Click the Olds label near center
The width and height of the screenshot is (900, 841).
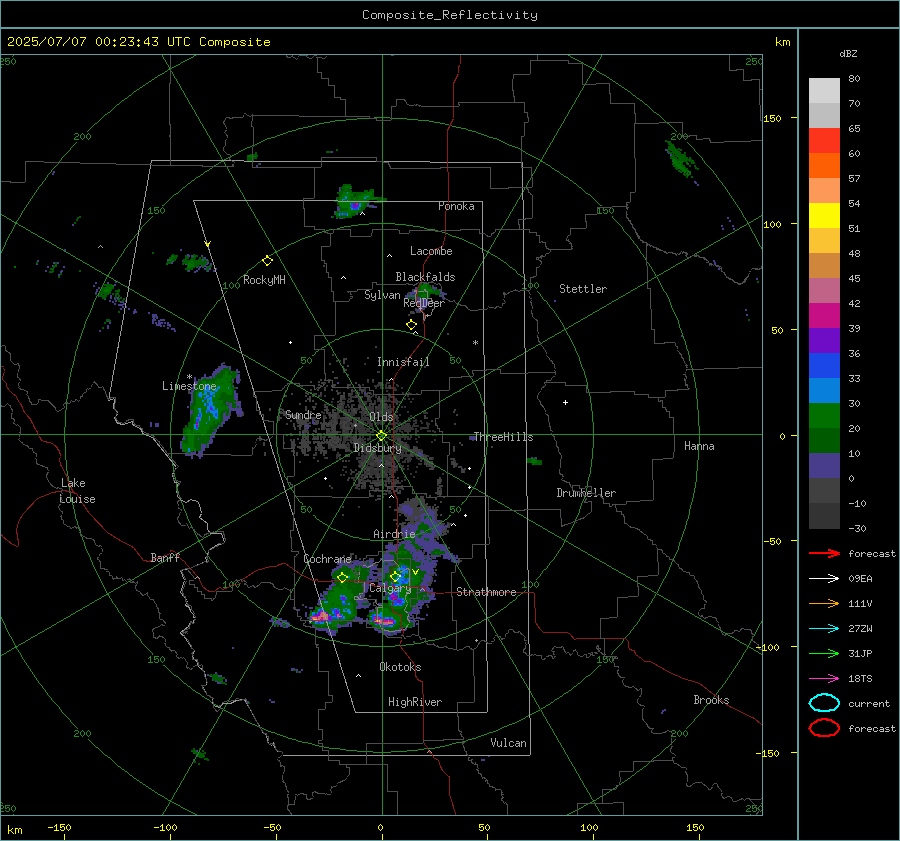(x=381, y=417)
